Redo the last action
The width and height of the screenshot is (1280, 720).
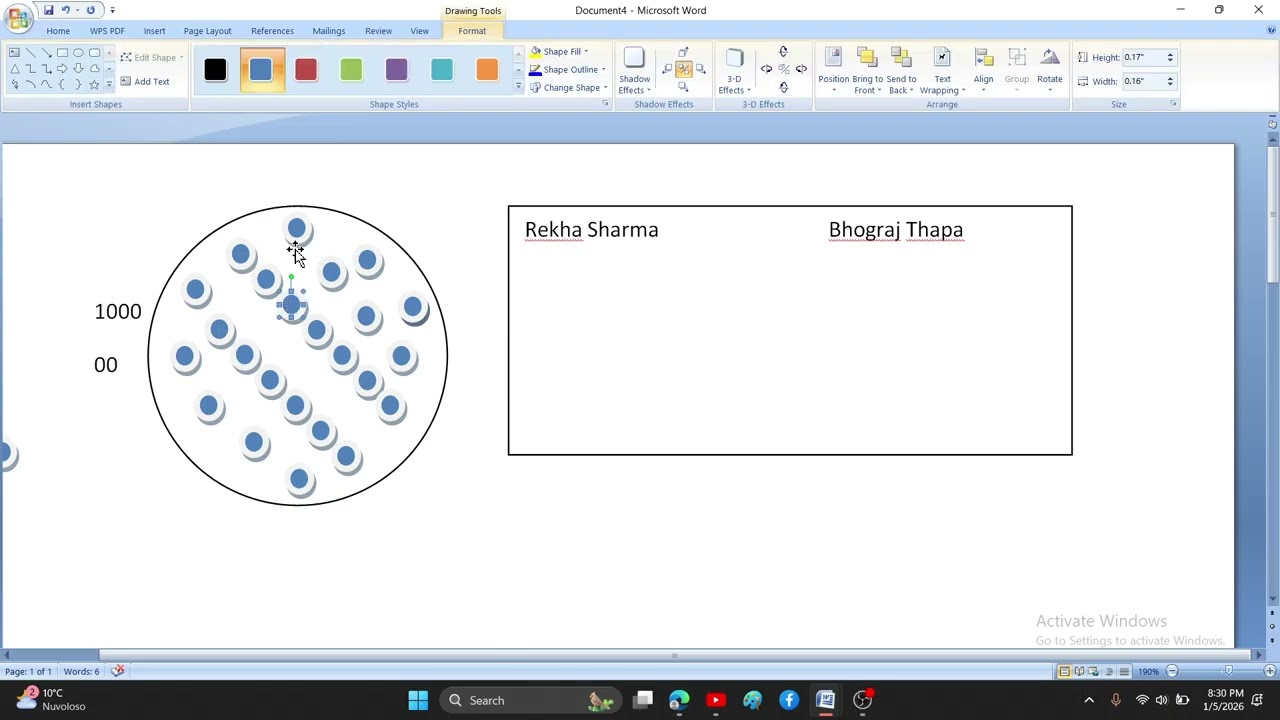pyautogui.click(x=90, y=10)
